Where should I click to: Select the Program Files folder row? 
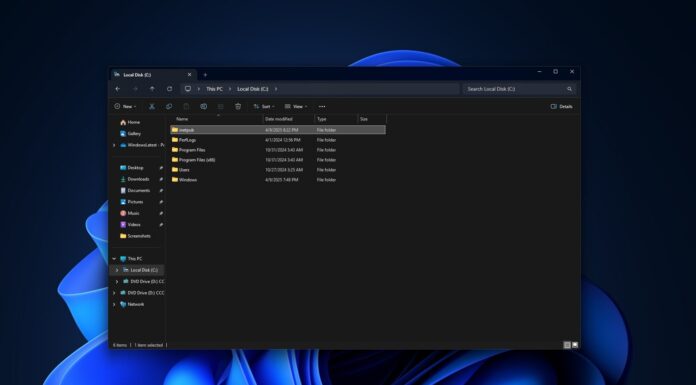pos(278,150)
